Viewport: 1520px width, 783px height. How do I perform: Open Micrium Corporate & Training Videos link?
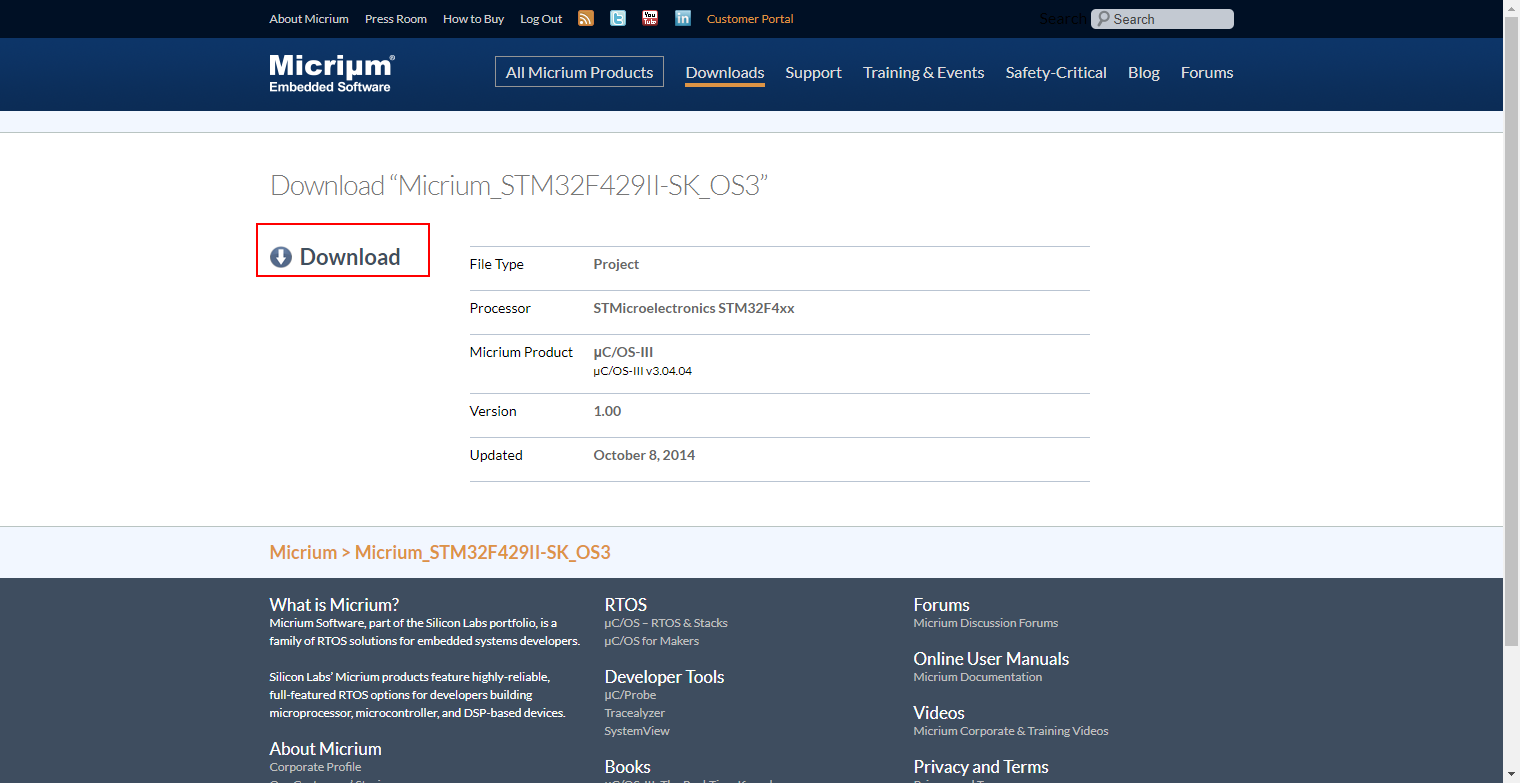(1011, 731)
